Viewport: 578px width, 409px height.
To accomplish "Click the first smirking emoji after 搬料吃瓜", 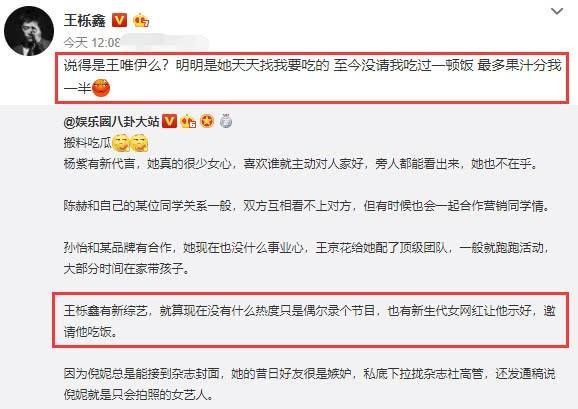I will click(121, 143).
